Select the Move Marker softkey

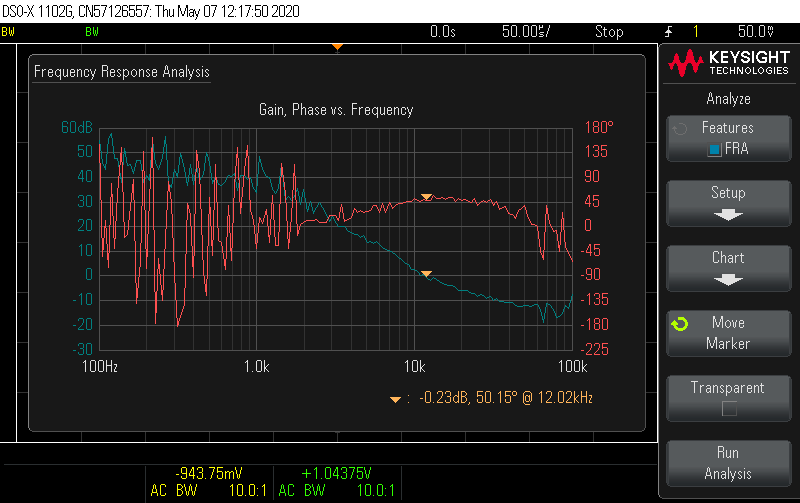click(729, 333)
